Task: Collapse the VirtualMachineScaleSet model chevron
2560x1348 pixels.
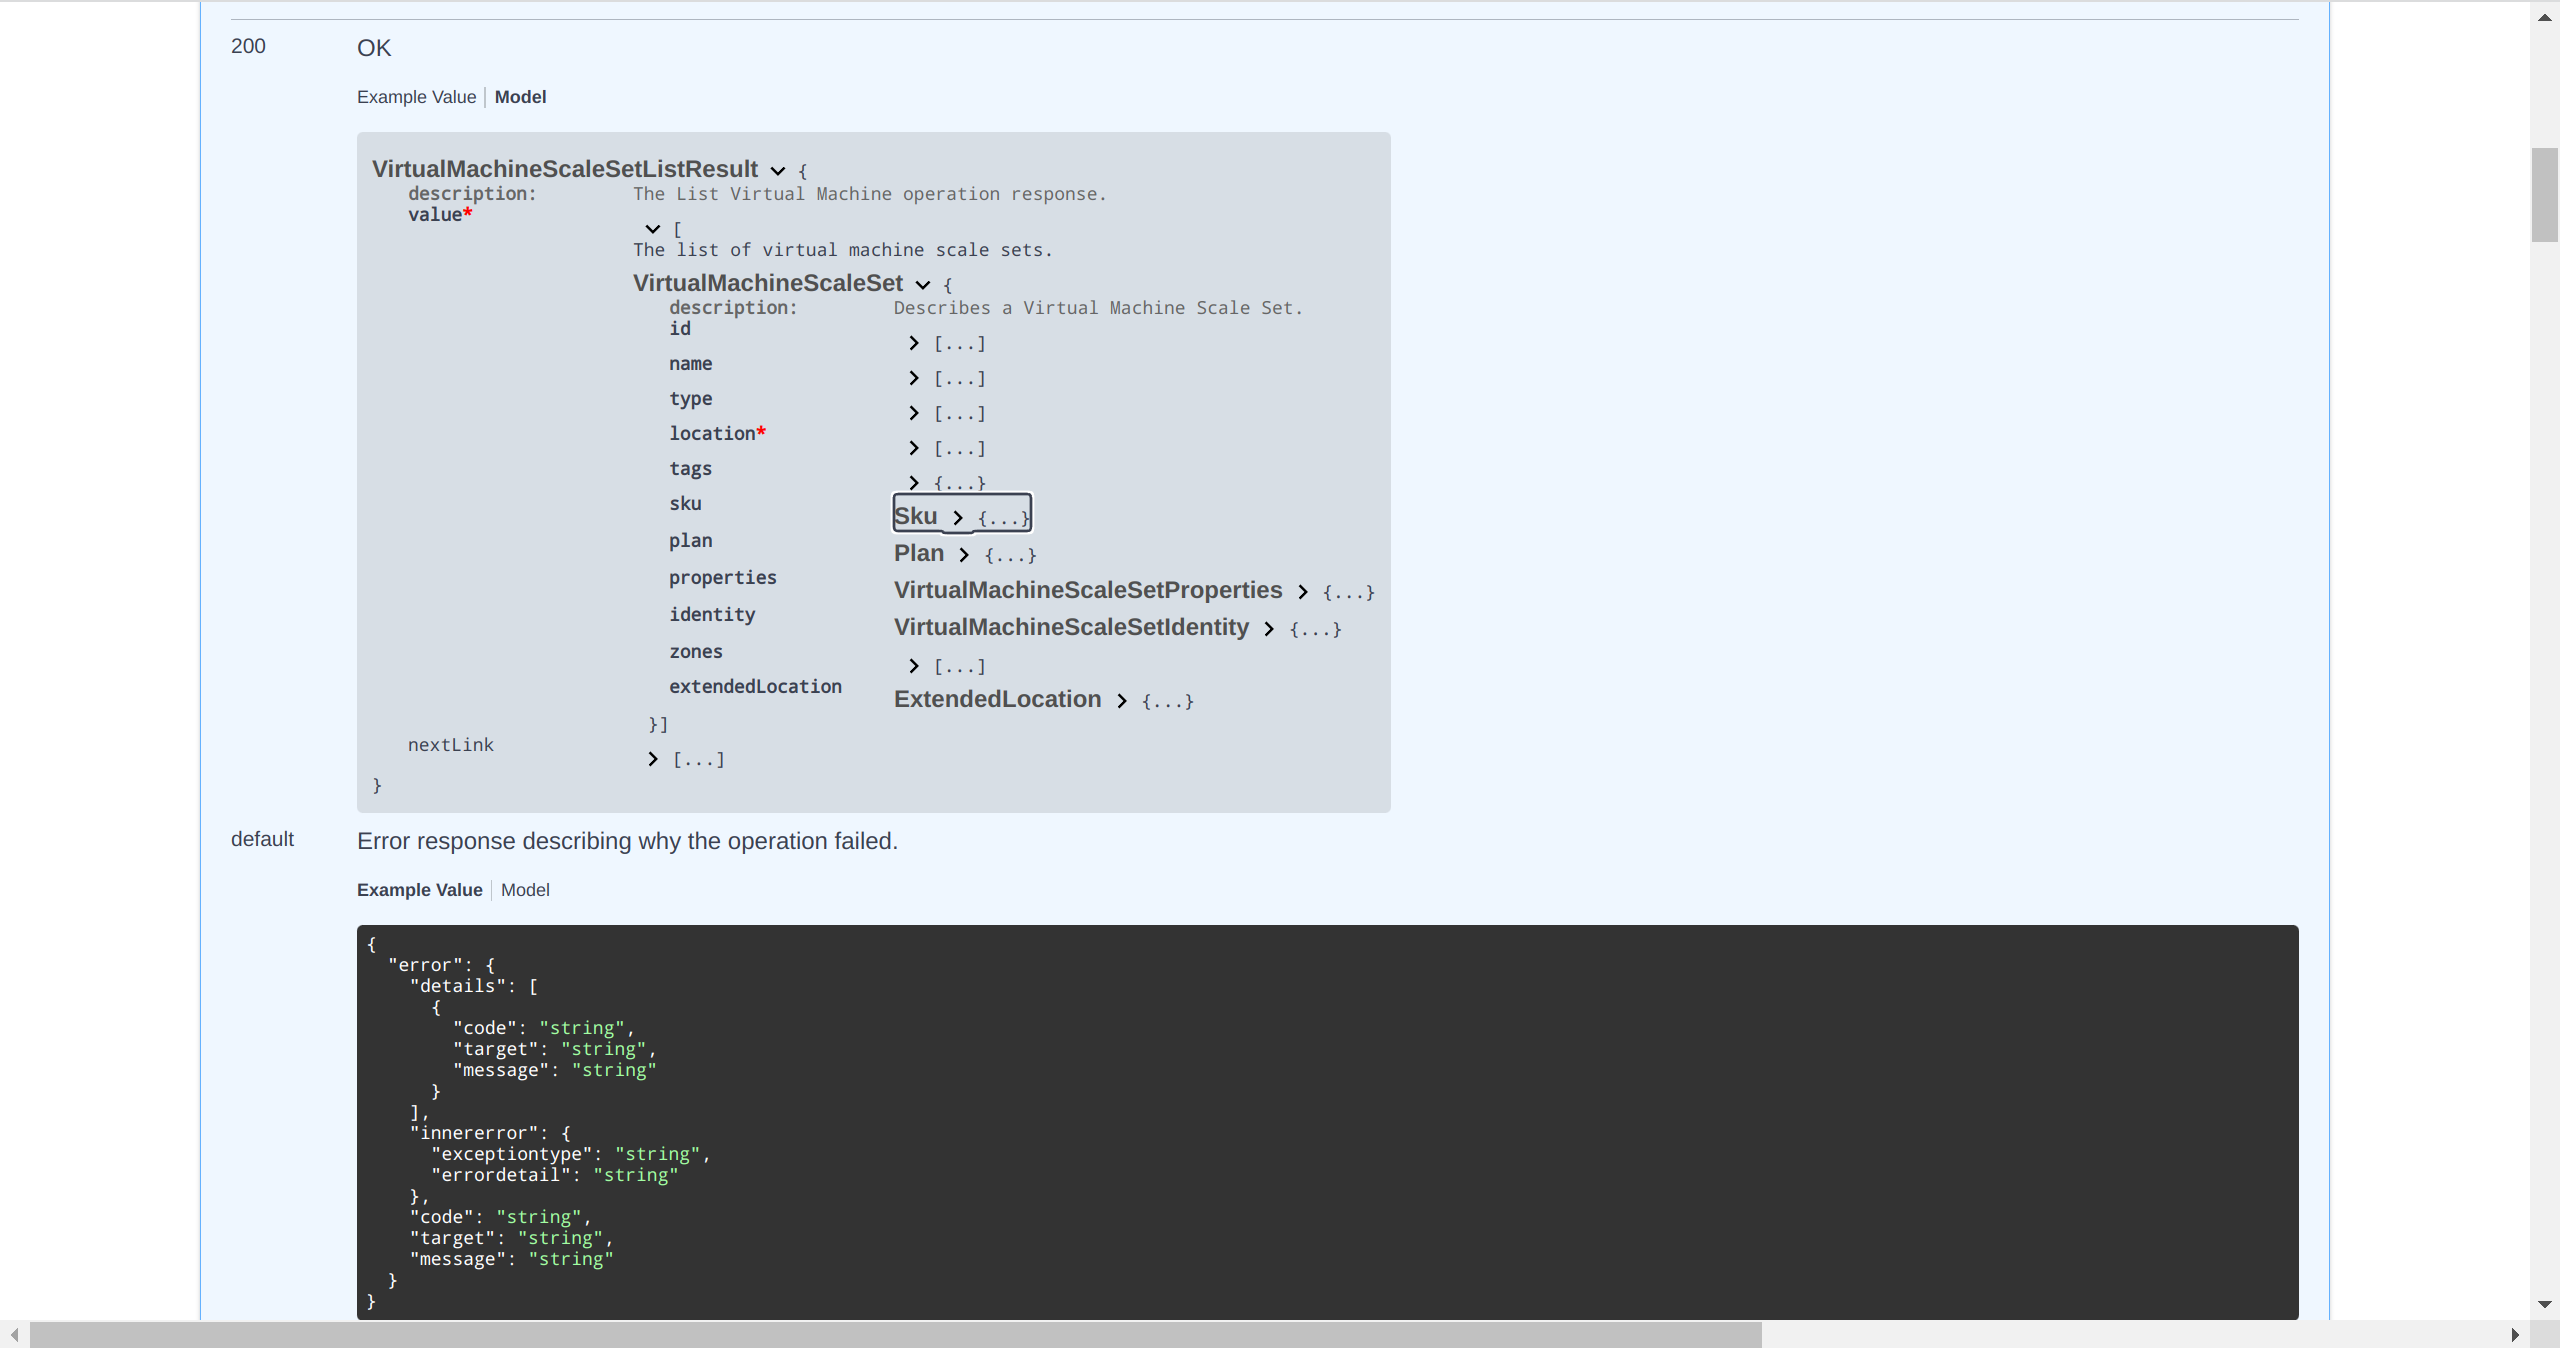Action: click(x=923, y=285)
